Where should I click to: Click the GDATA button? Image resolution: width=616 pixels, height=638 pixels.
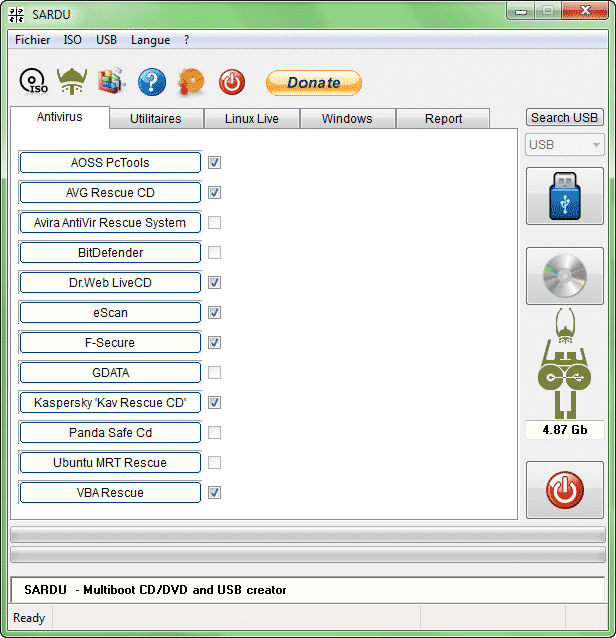pyautogui.click(x=110, y=372)
